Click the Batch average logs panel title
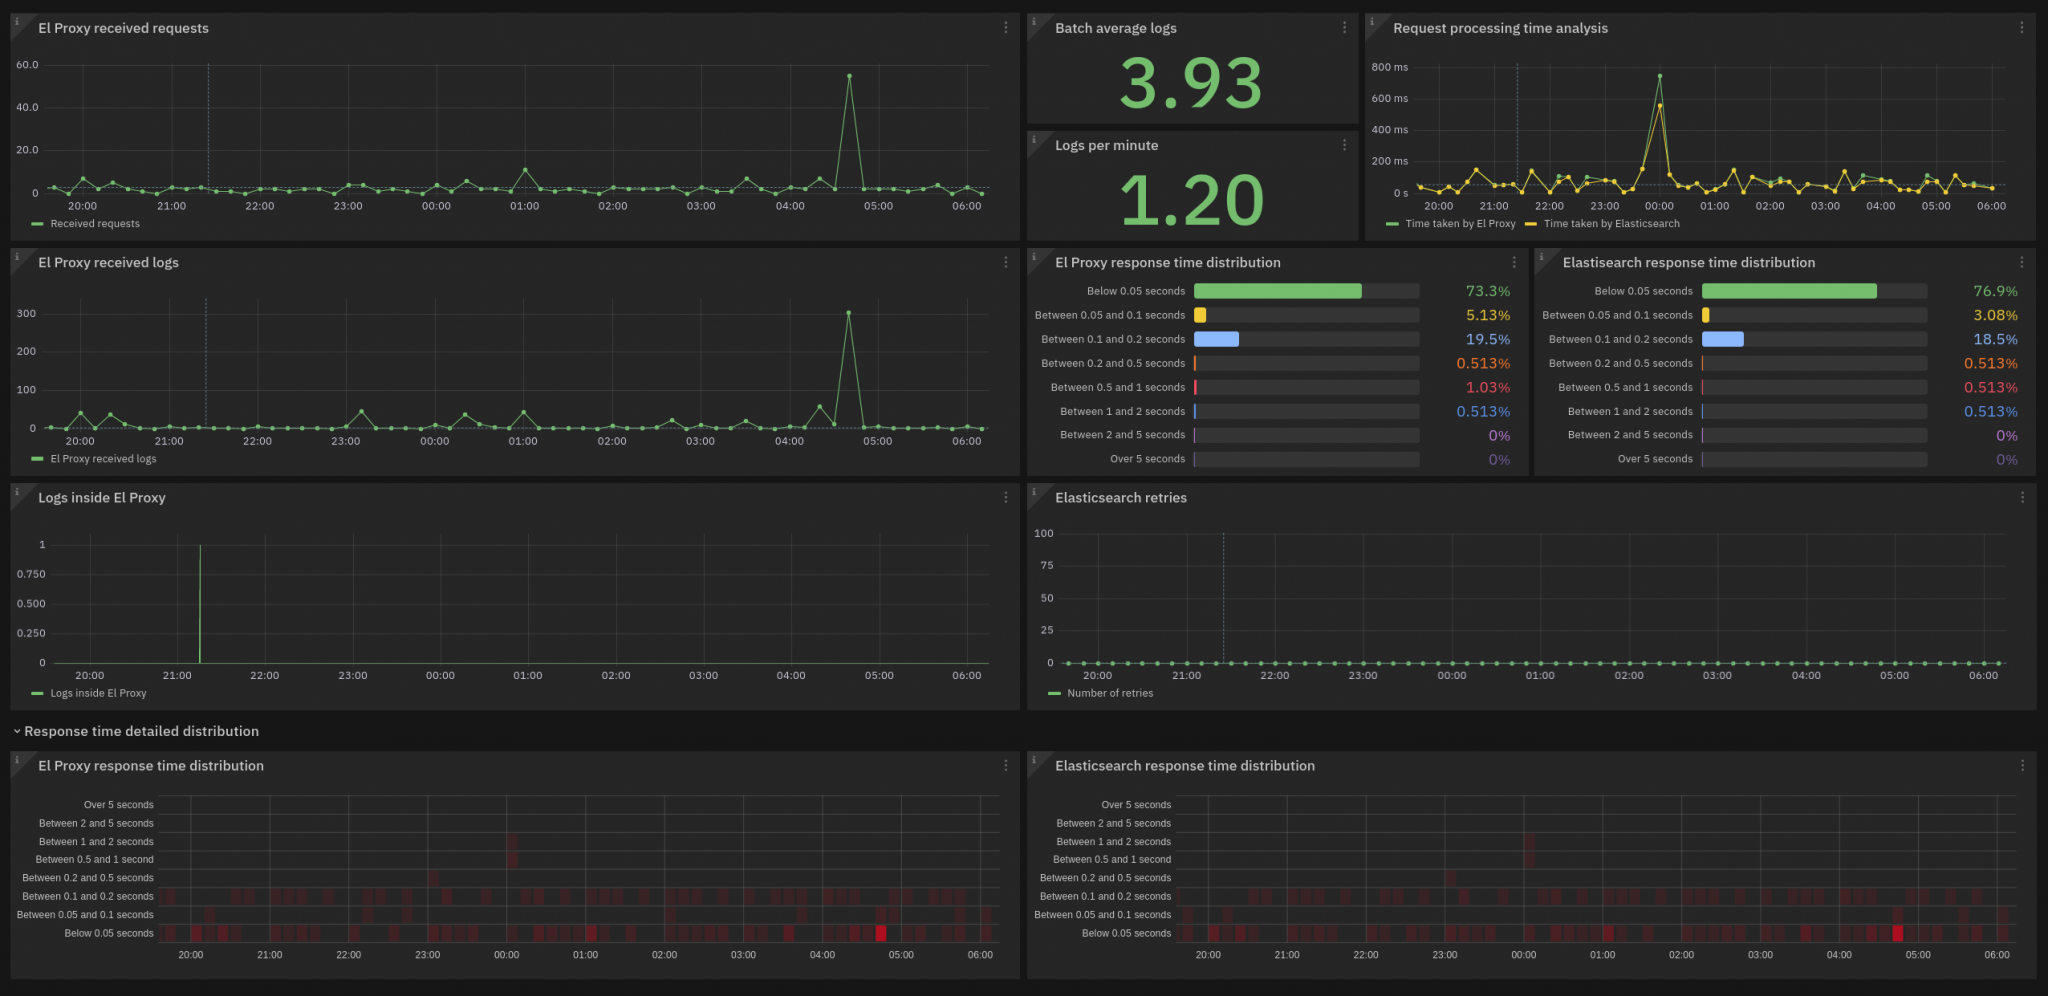Screen dimensions: 2048x996 [x=1117, y=28]
